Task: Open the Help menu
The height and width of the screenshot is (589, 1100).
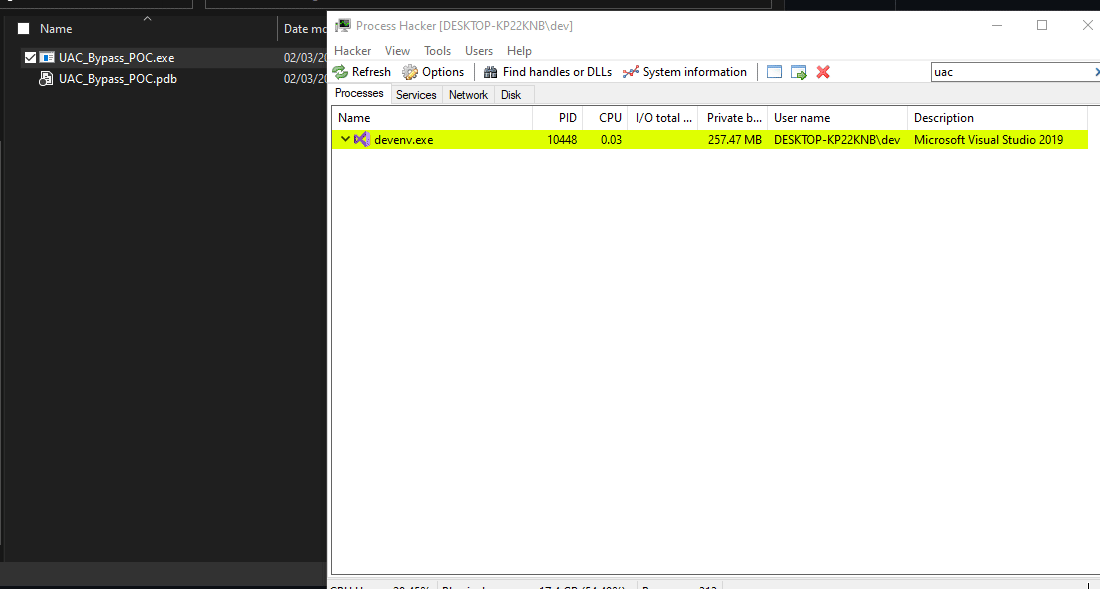Action: [519, 50]
